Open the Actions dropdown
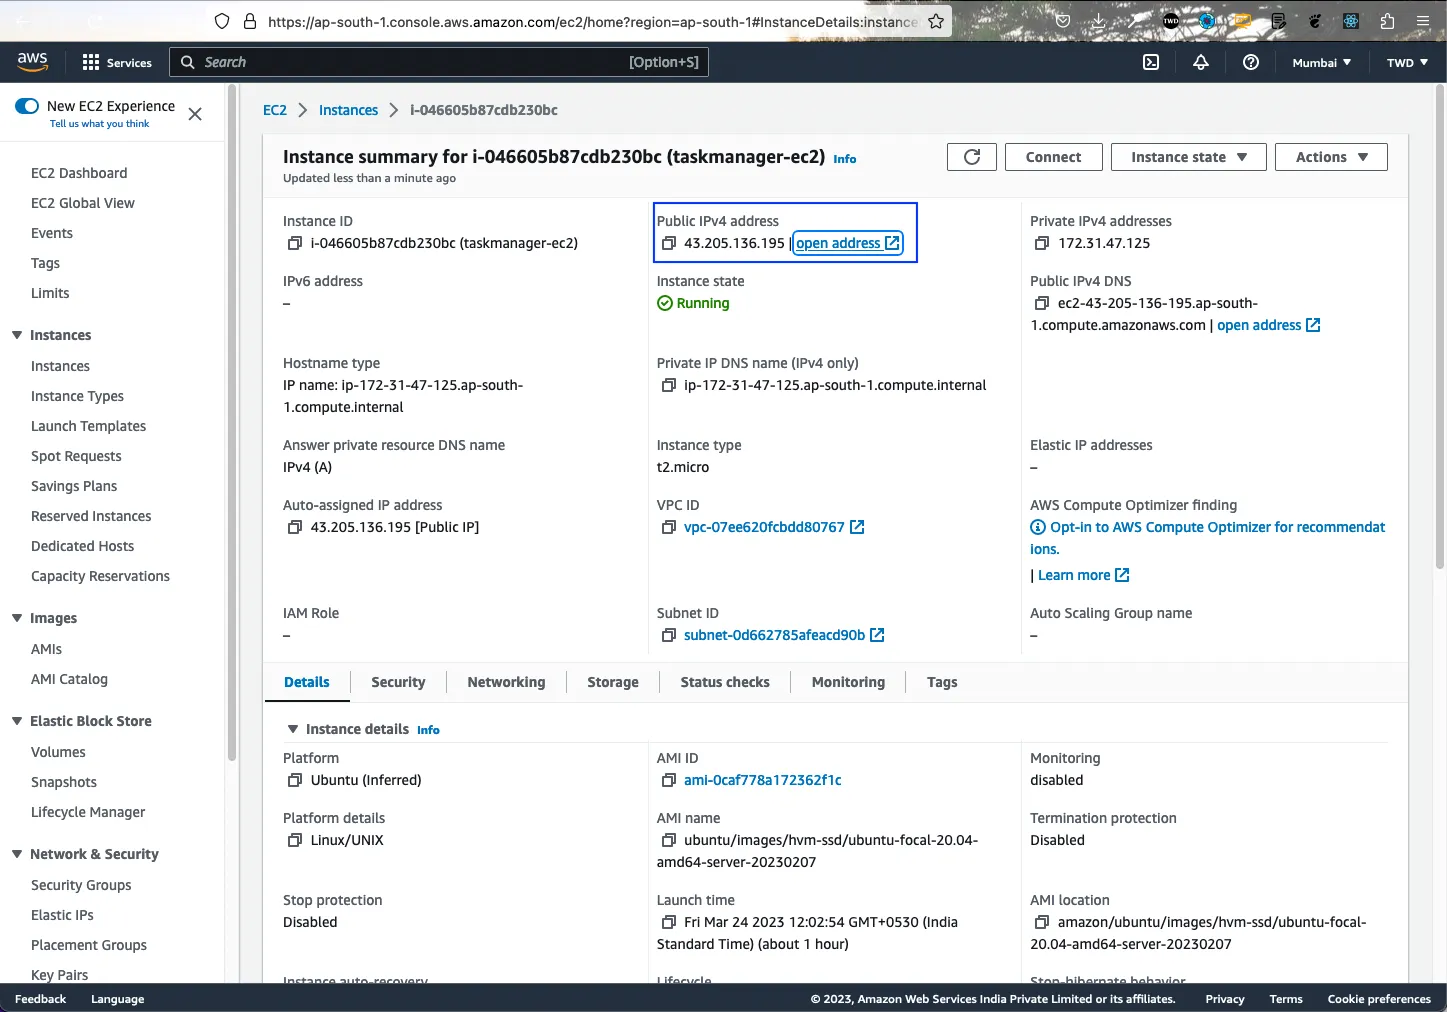Screen dimensions: 1447x1012 [1331, 157]
